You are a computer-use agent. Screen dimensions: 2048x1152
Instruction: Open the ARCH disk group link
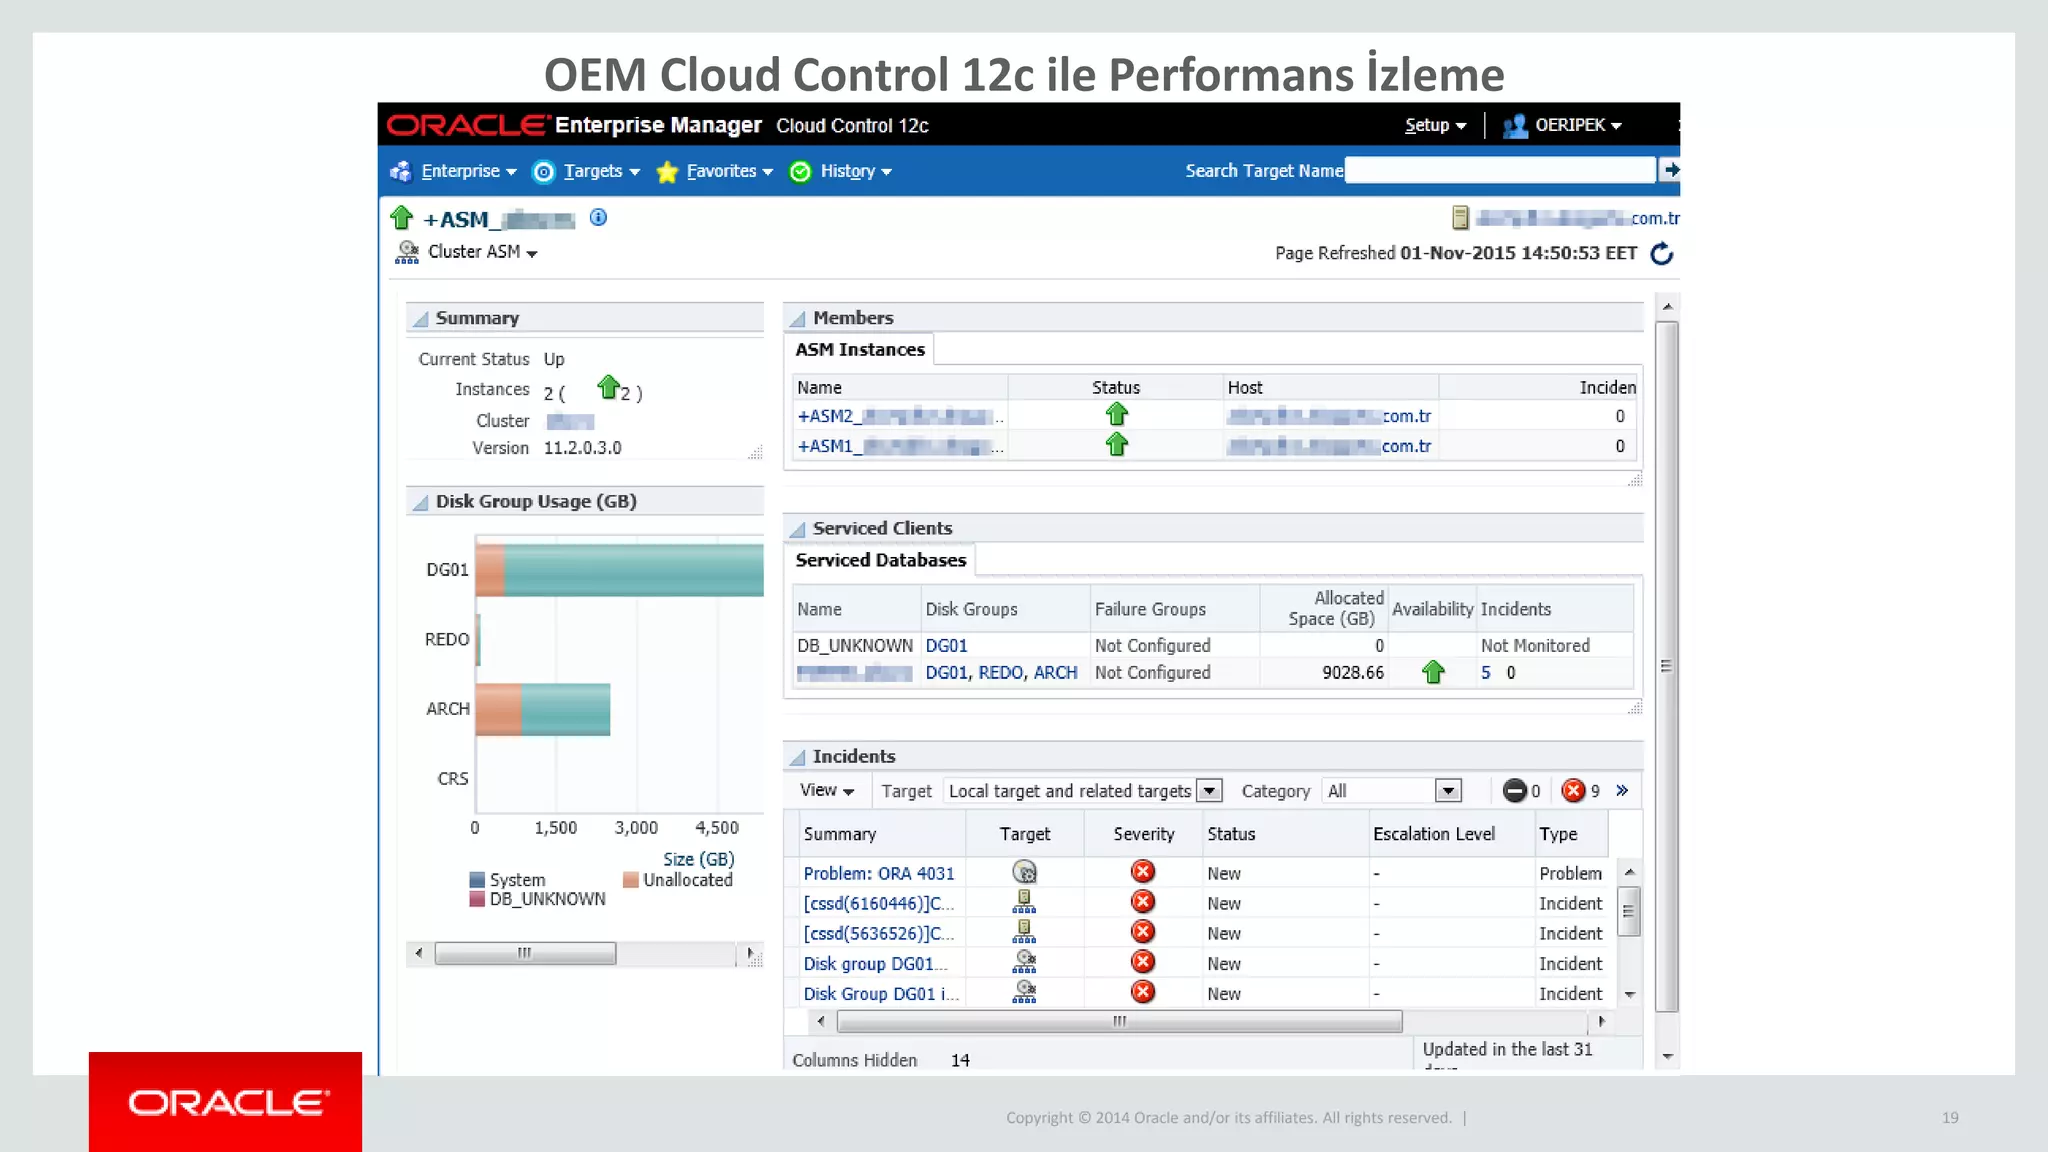pos(1055,673)
